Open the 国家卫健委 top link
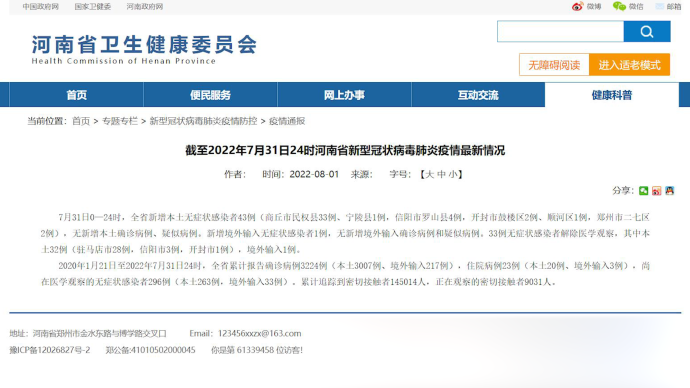The height and width of the screenshot is (388, 690). (93, 7)
